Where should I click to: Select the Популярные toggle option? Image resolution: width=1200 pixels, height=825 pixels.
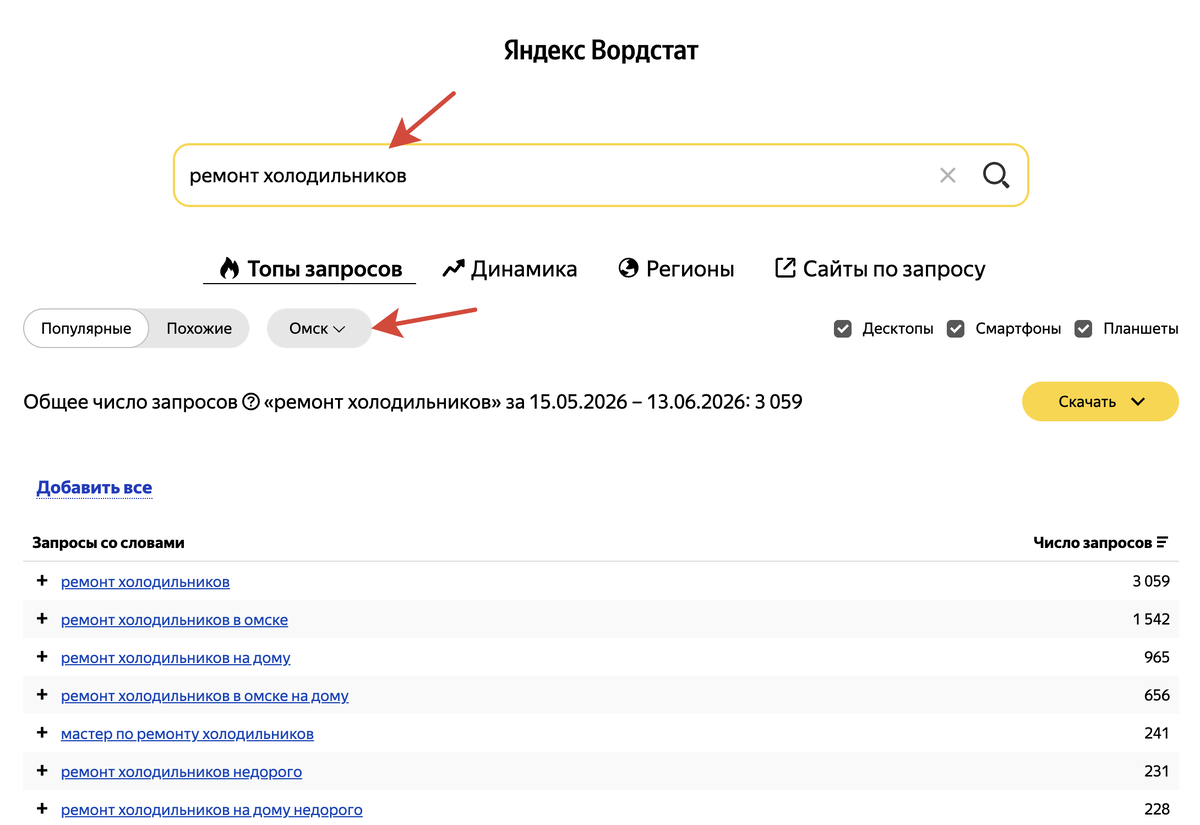pyautogui.click(x=86, y=328)
